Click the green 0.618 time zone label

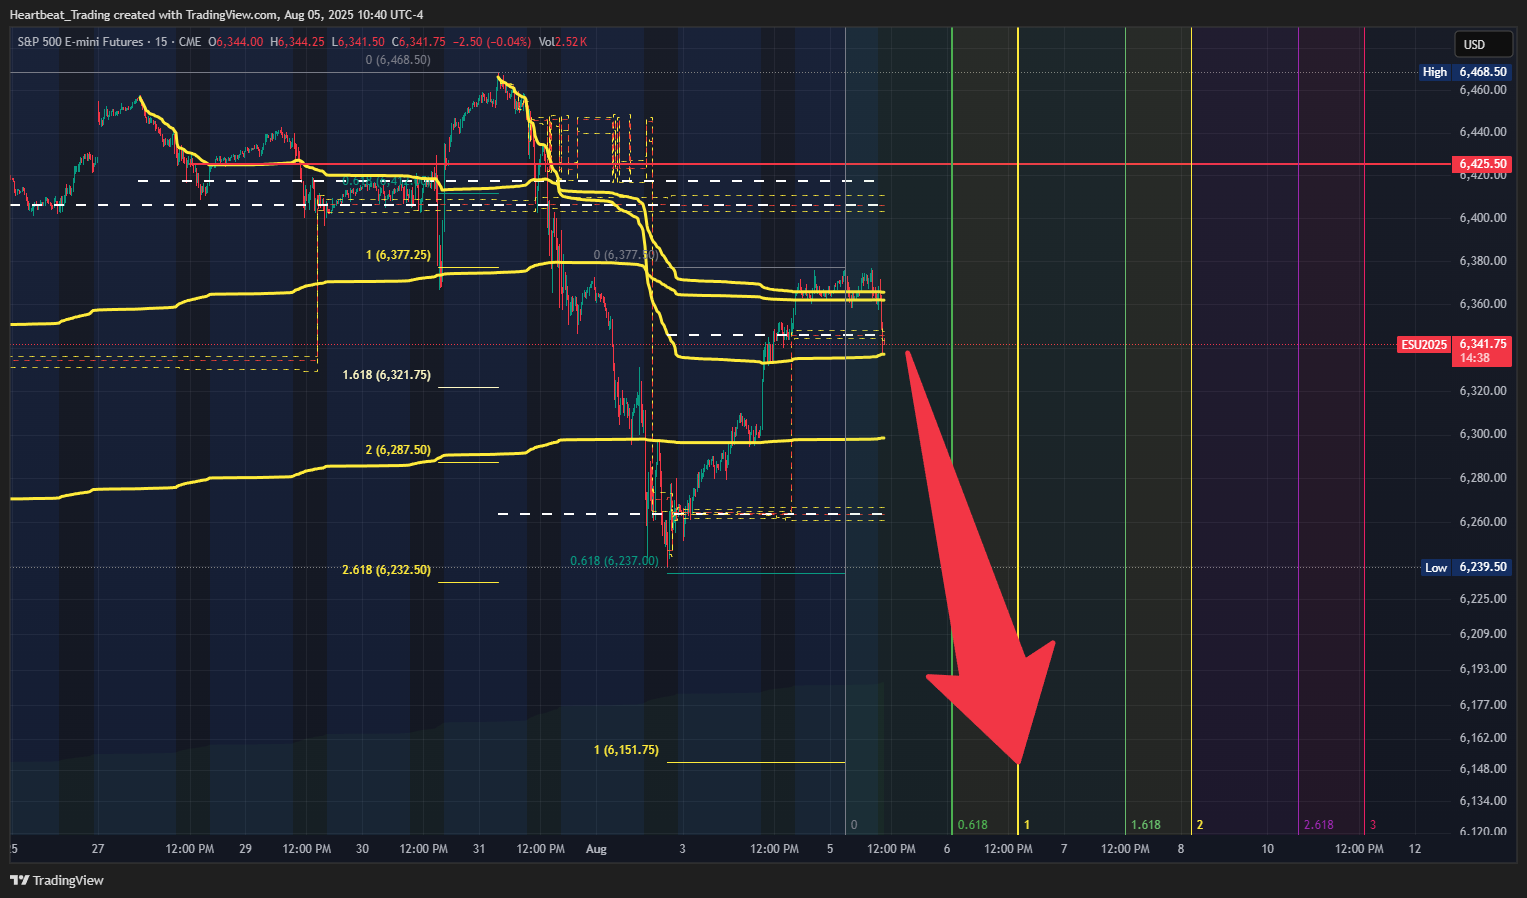972,825
